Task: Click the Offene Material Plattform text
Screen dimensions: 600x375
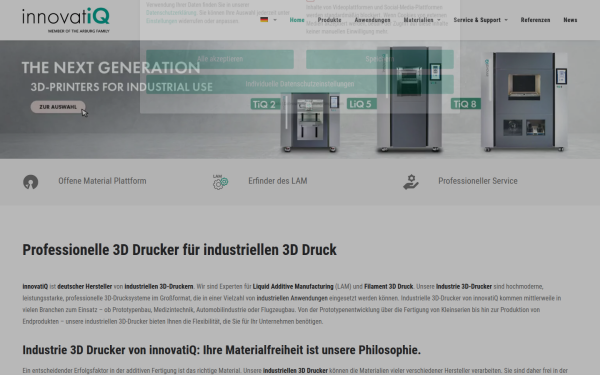Action: 102,181
